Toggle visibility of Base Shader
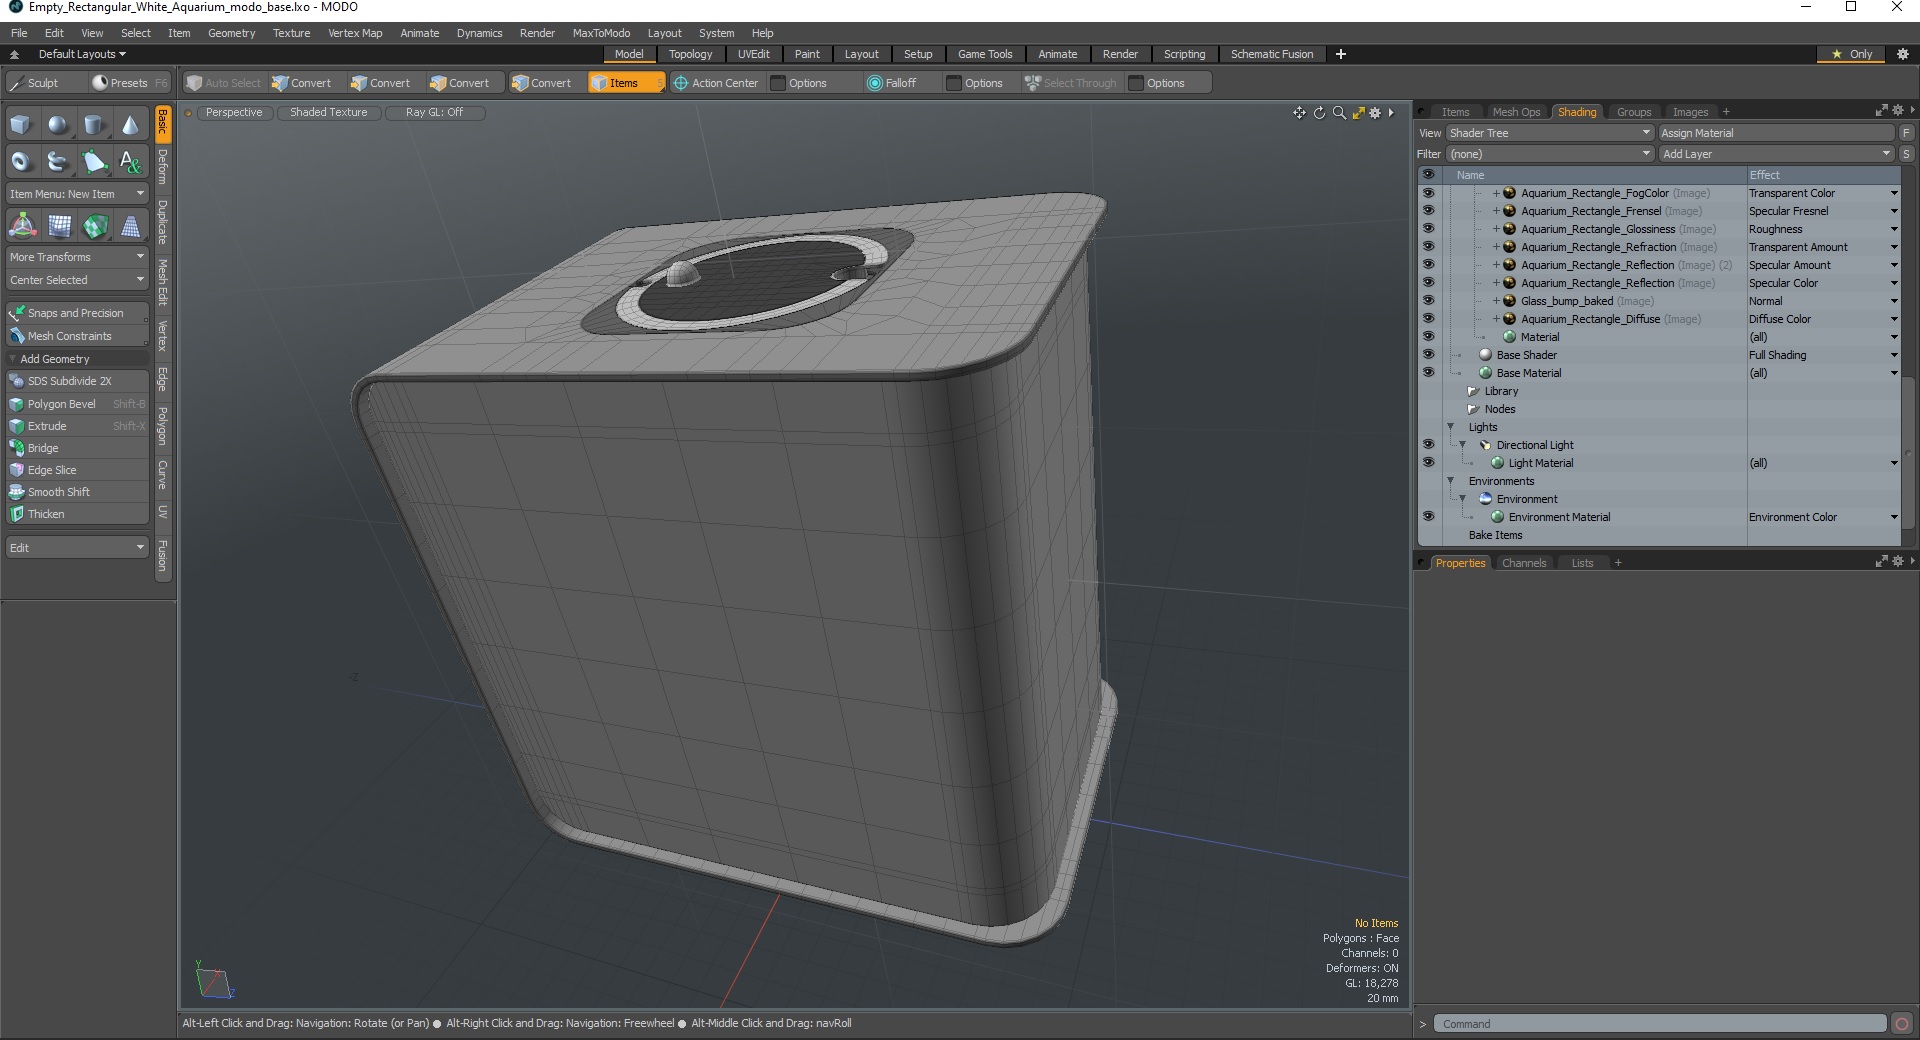The width and height of the screenshot is (1920, 1040). [1428, 355]
